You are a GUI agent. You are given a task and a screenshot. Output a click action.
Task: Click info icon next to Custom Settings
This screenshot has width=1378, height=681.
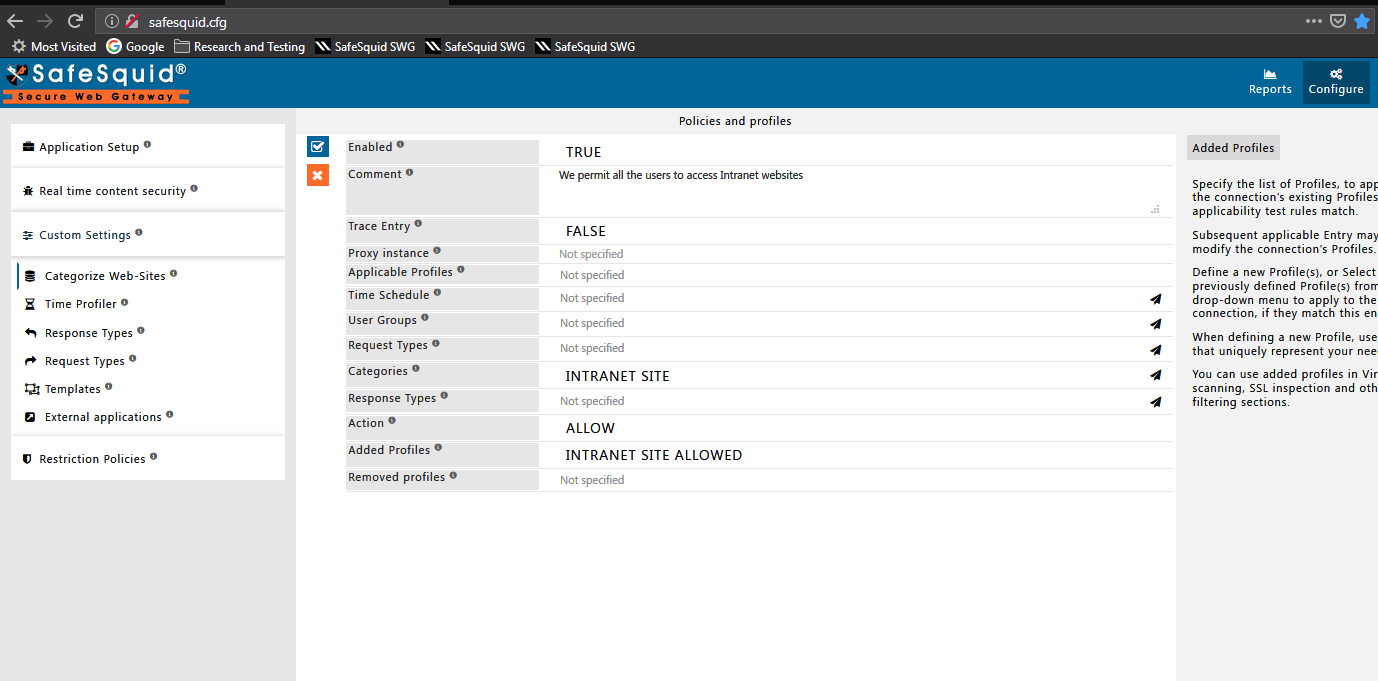click(x=139, y=233)
